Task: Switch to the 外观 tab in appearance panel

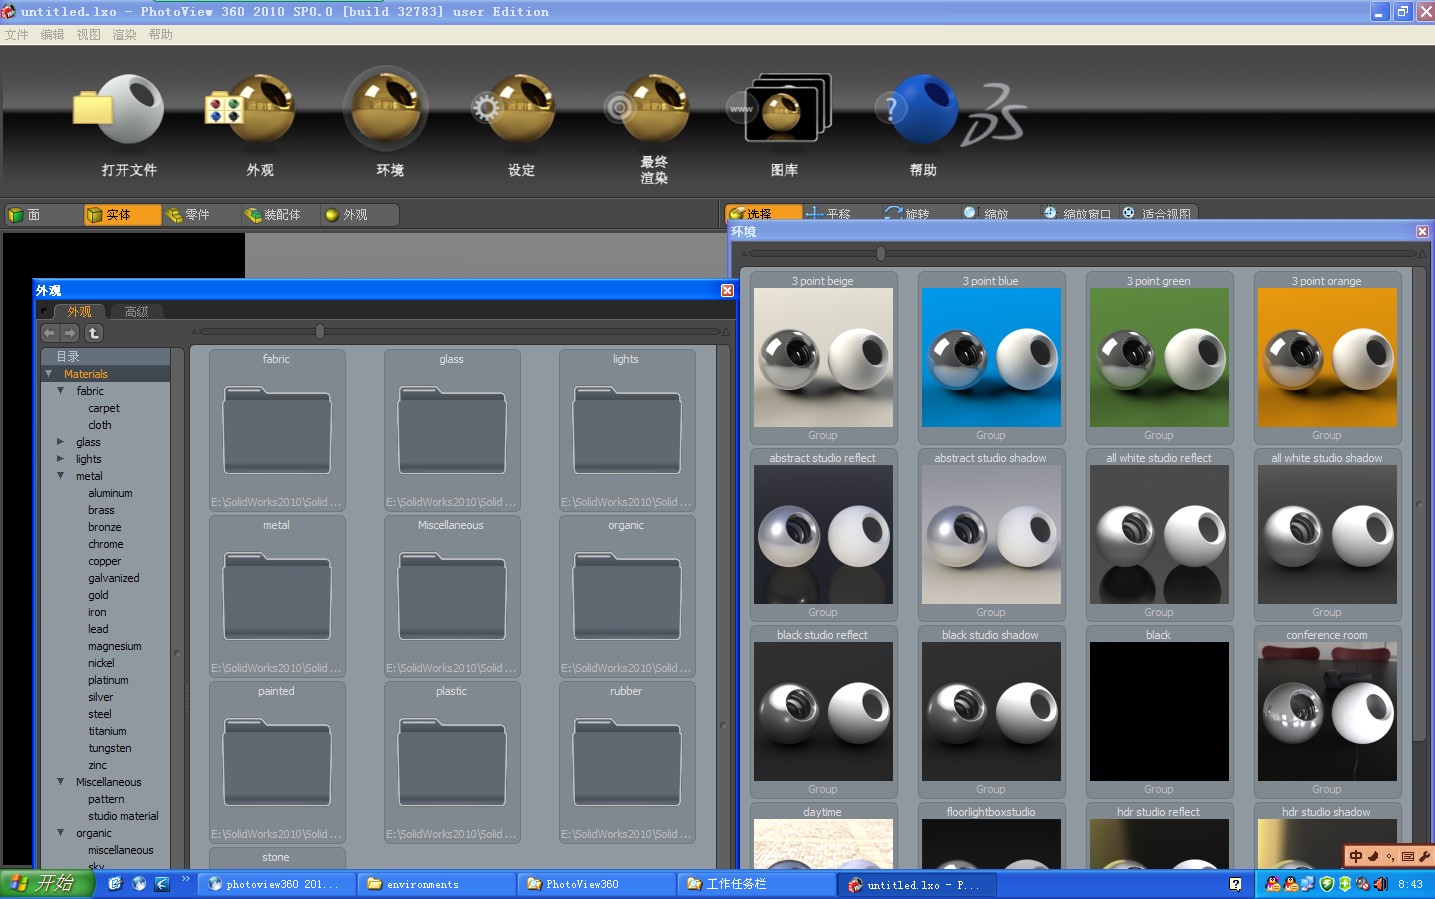Action: (79, 312)
